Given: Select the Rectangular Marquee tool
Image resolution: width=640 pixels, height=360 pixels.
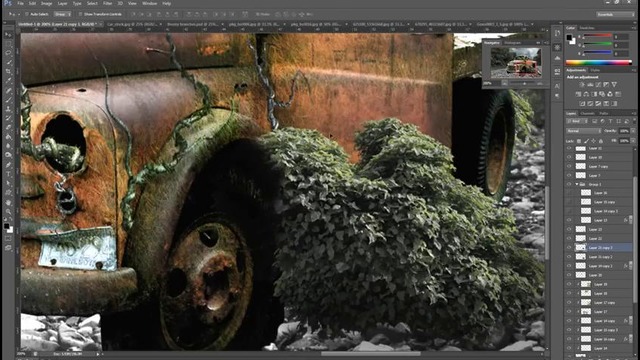Looking at the screenshot, I should pyautogui.click(x=9, y=44).
